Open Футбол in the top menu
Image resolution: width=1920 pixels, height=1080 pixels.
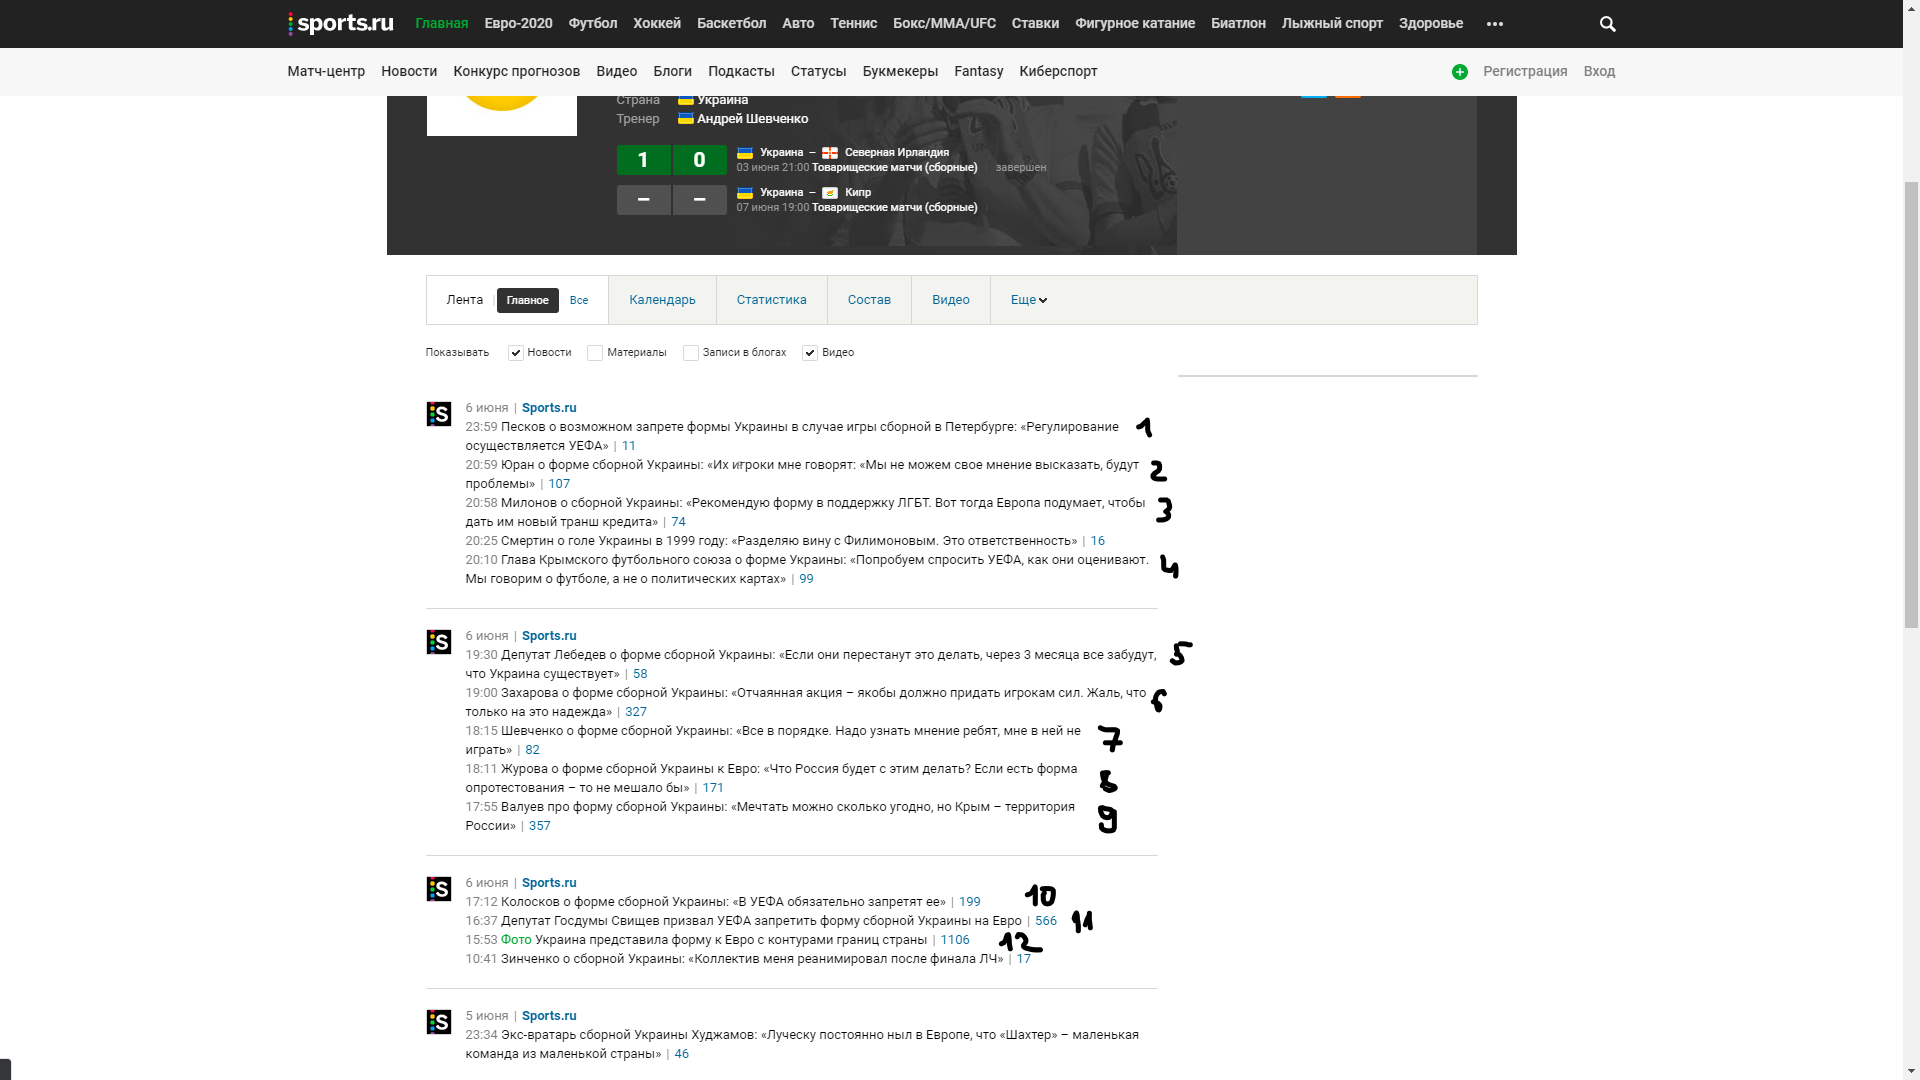click(x=593, y=24)
